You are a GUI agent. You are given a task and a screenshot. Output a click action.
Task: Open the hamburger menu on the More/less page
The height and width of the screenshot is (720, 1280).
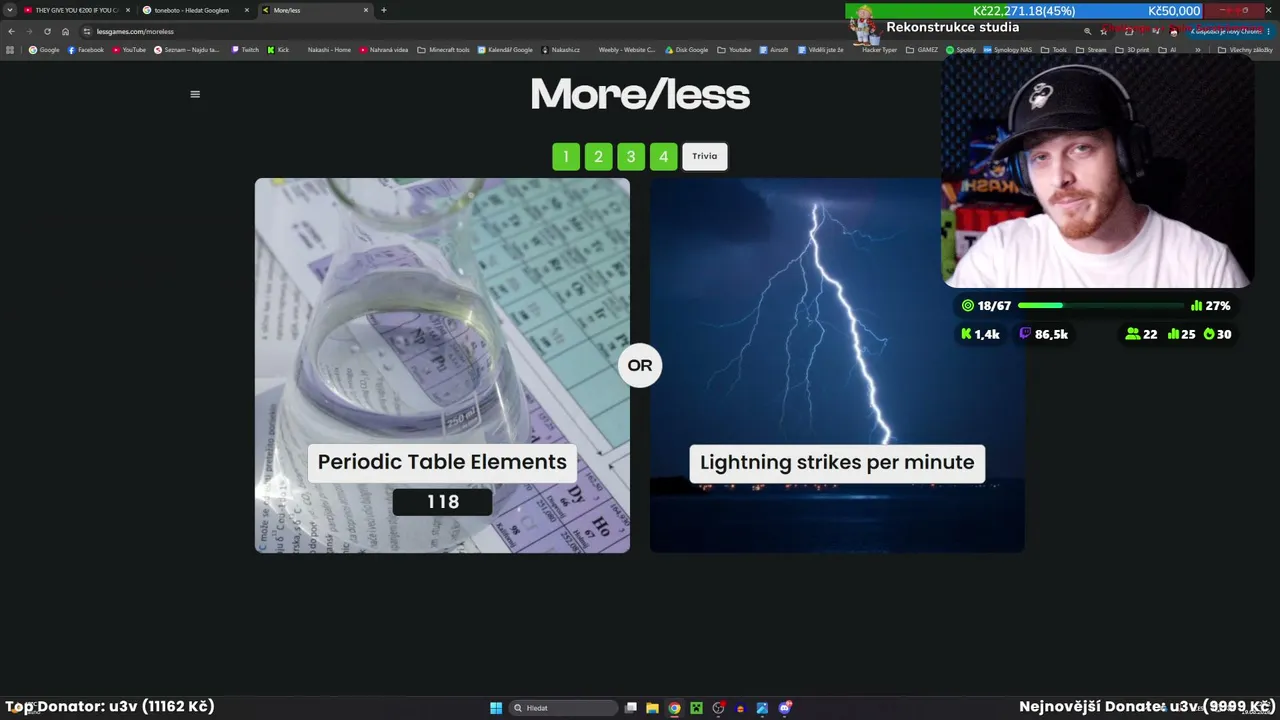click(195, 94)
